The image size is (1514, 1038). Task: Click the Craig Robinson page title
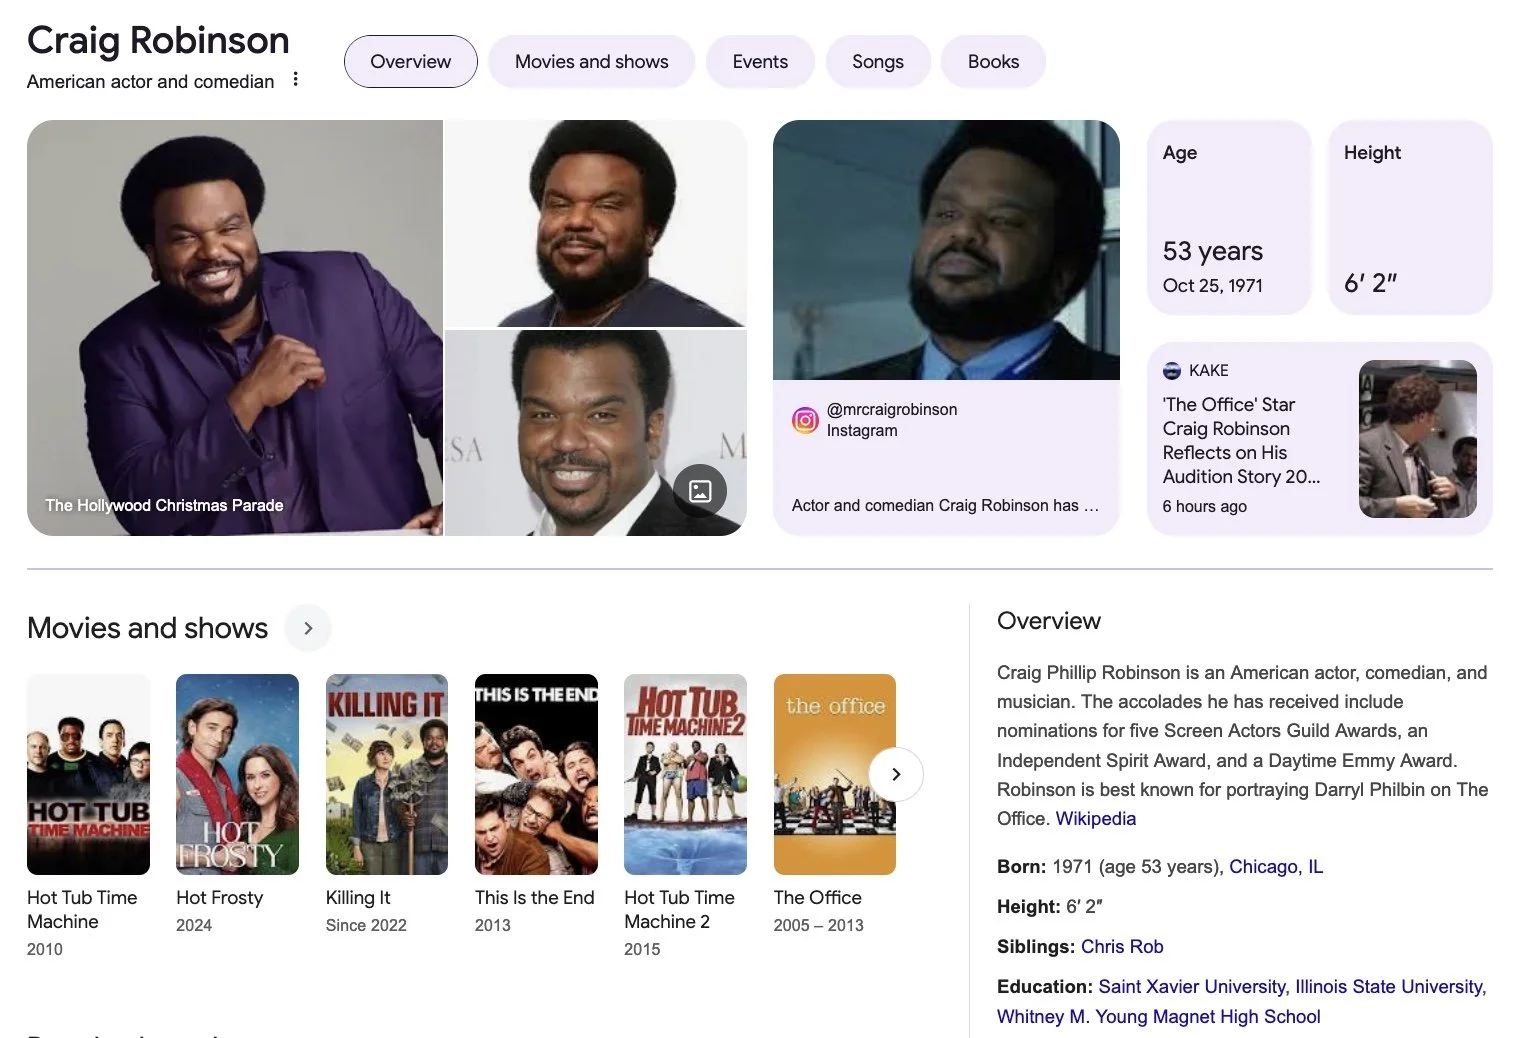click(158, 40)
